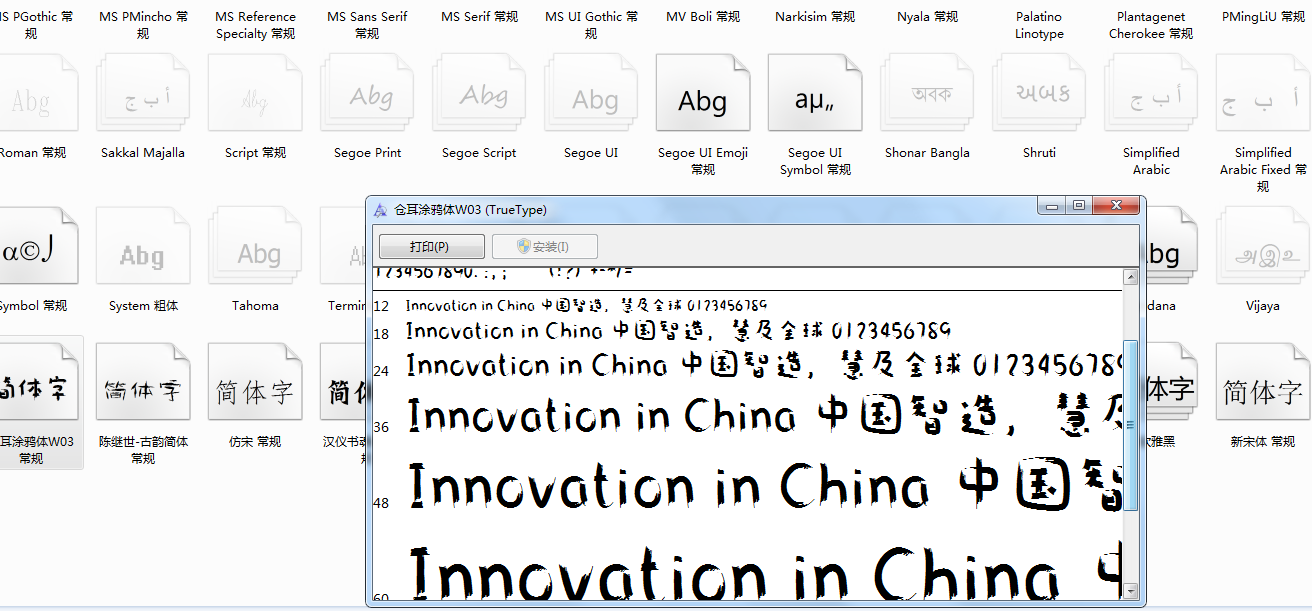Select the 新宋体 常规 font icon
Screen dimensions: 1312x611
tap(1263, 392)
